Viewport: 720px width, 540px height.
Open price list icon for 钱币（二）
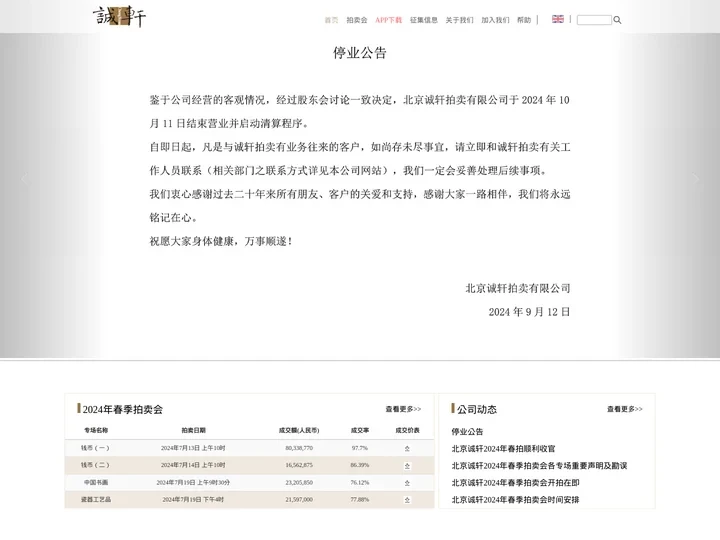coord(407,466)
